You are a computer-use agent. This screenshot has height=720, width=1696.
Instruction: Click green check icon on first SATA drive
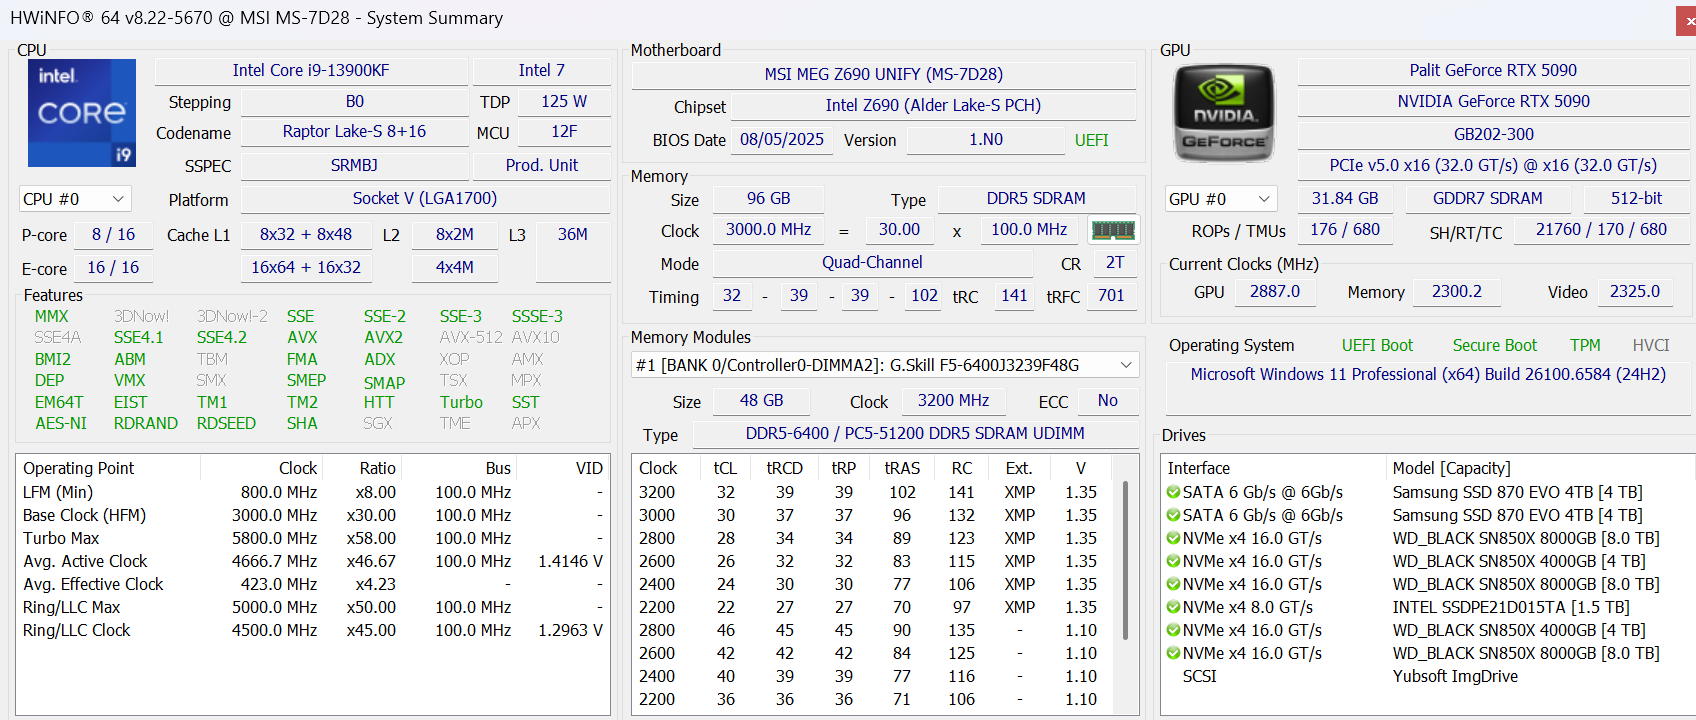[1173, 492]
